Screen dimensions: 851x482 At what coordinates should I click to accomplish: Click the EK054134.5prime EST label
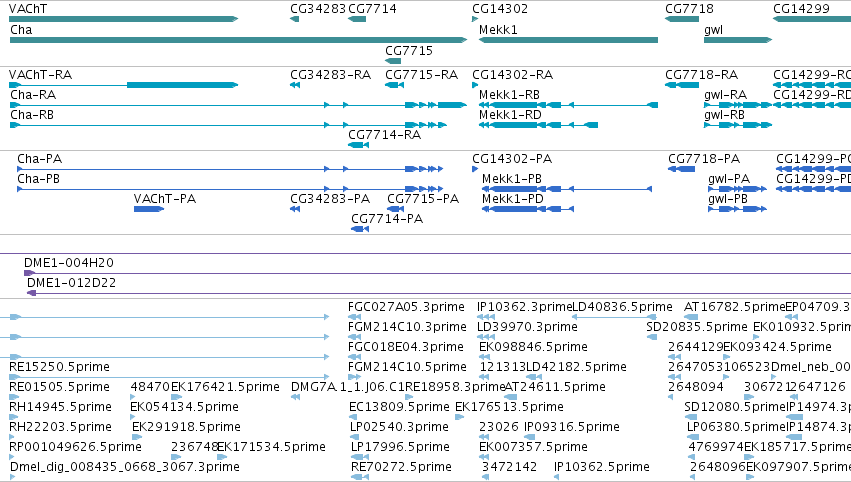185,408
